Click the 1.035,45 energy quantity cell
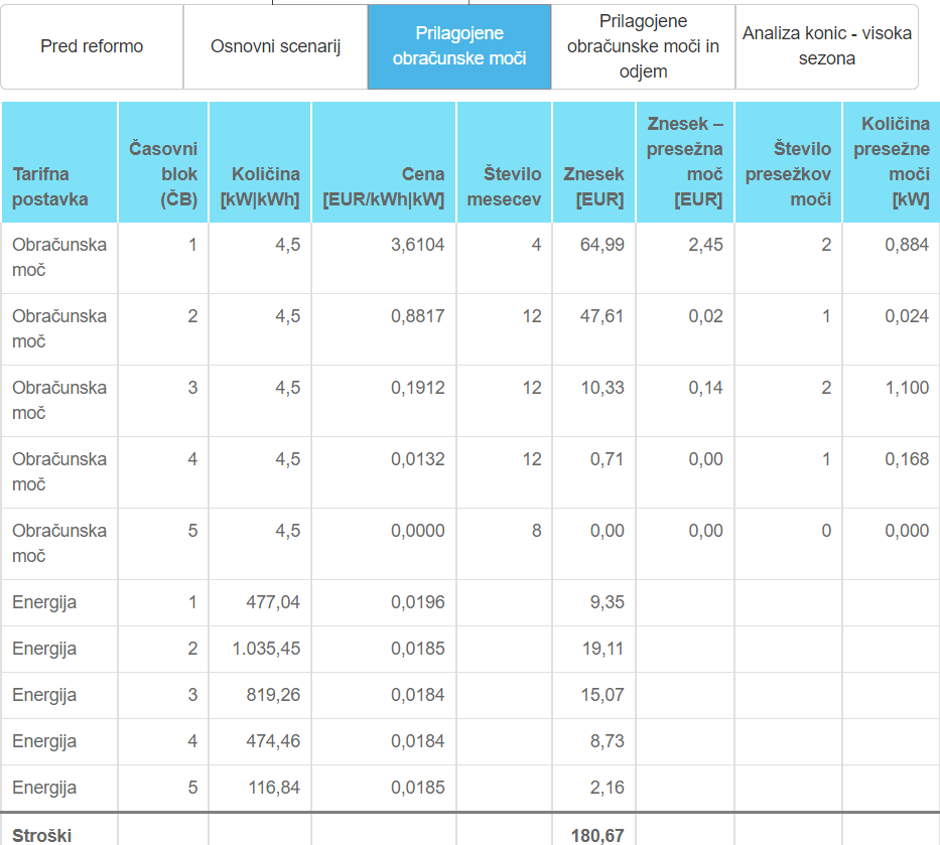 pyautogui.click(x=266, y=649)
